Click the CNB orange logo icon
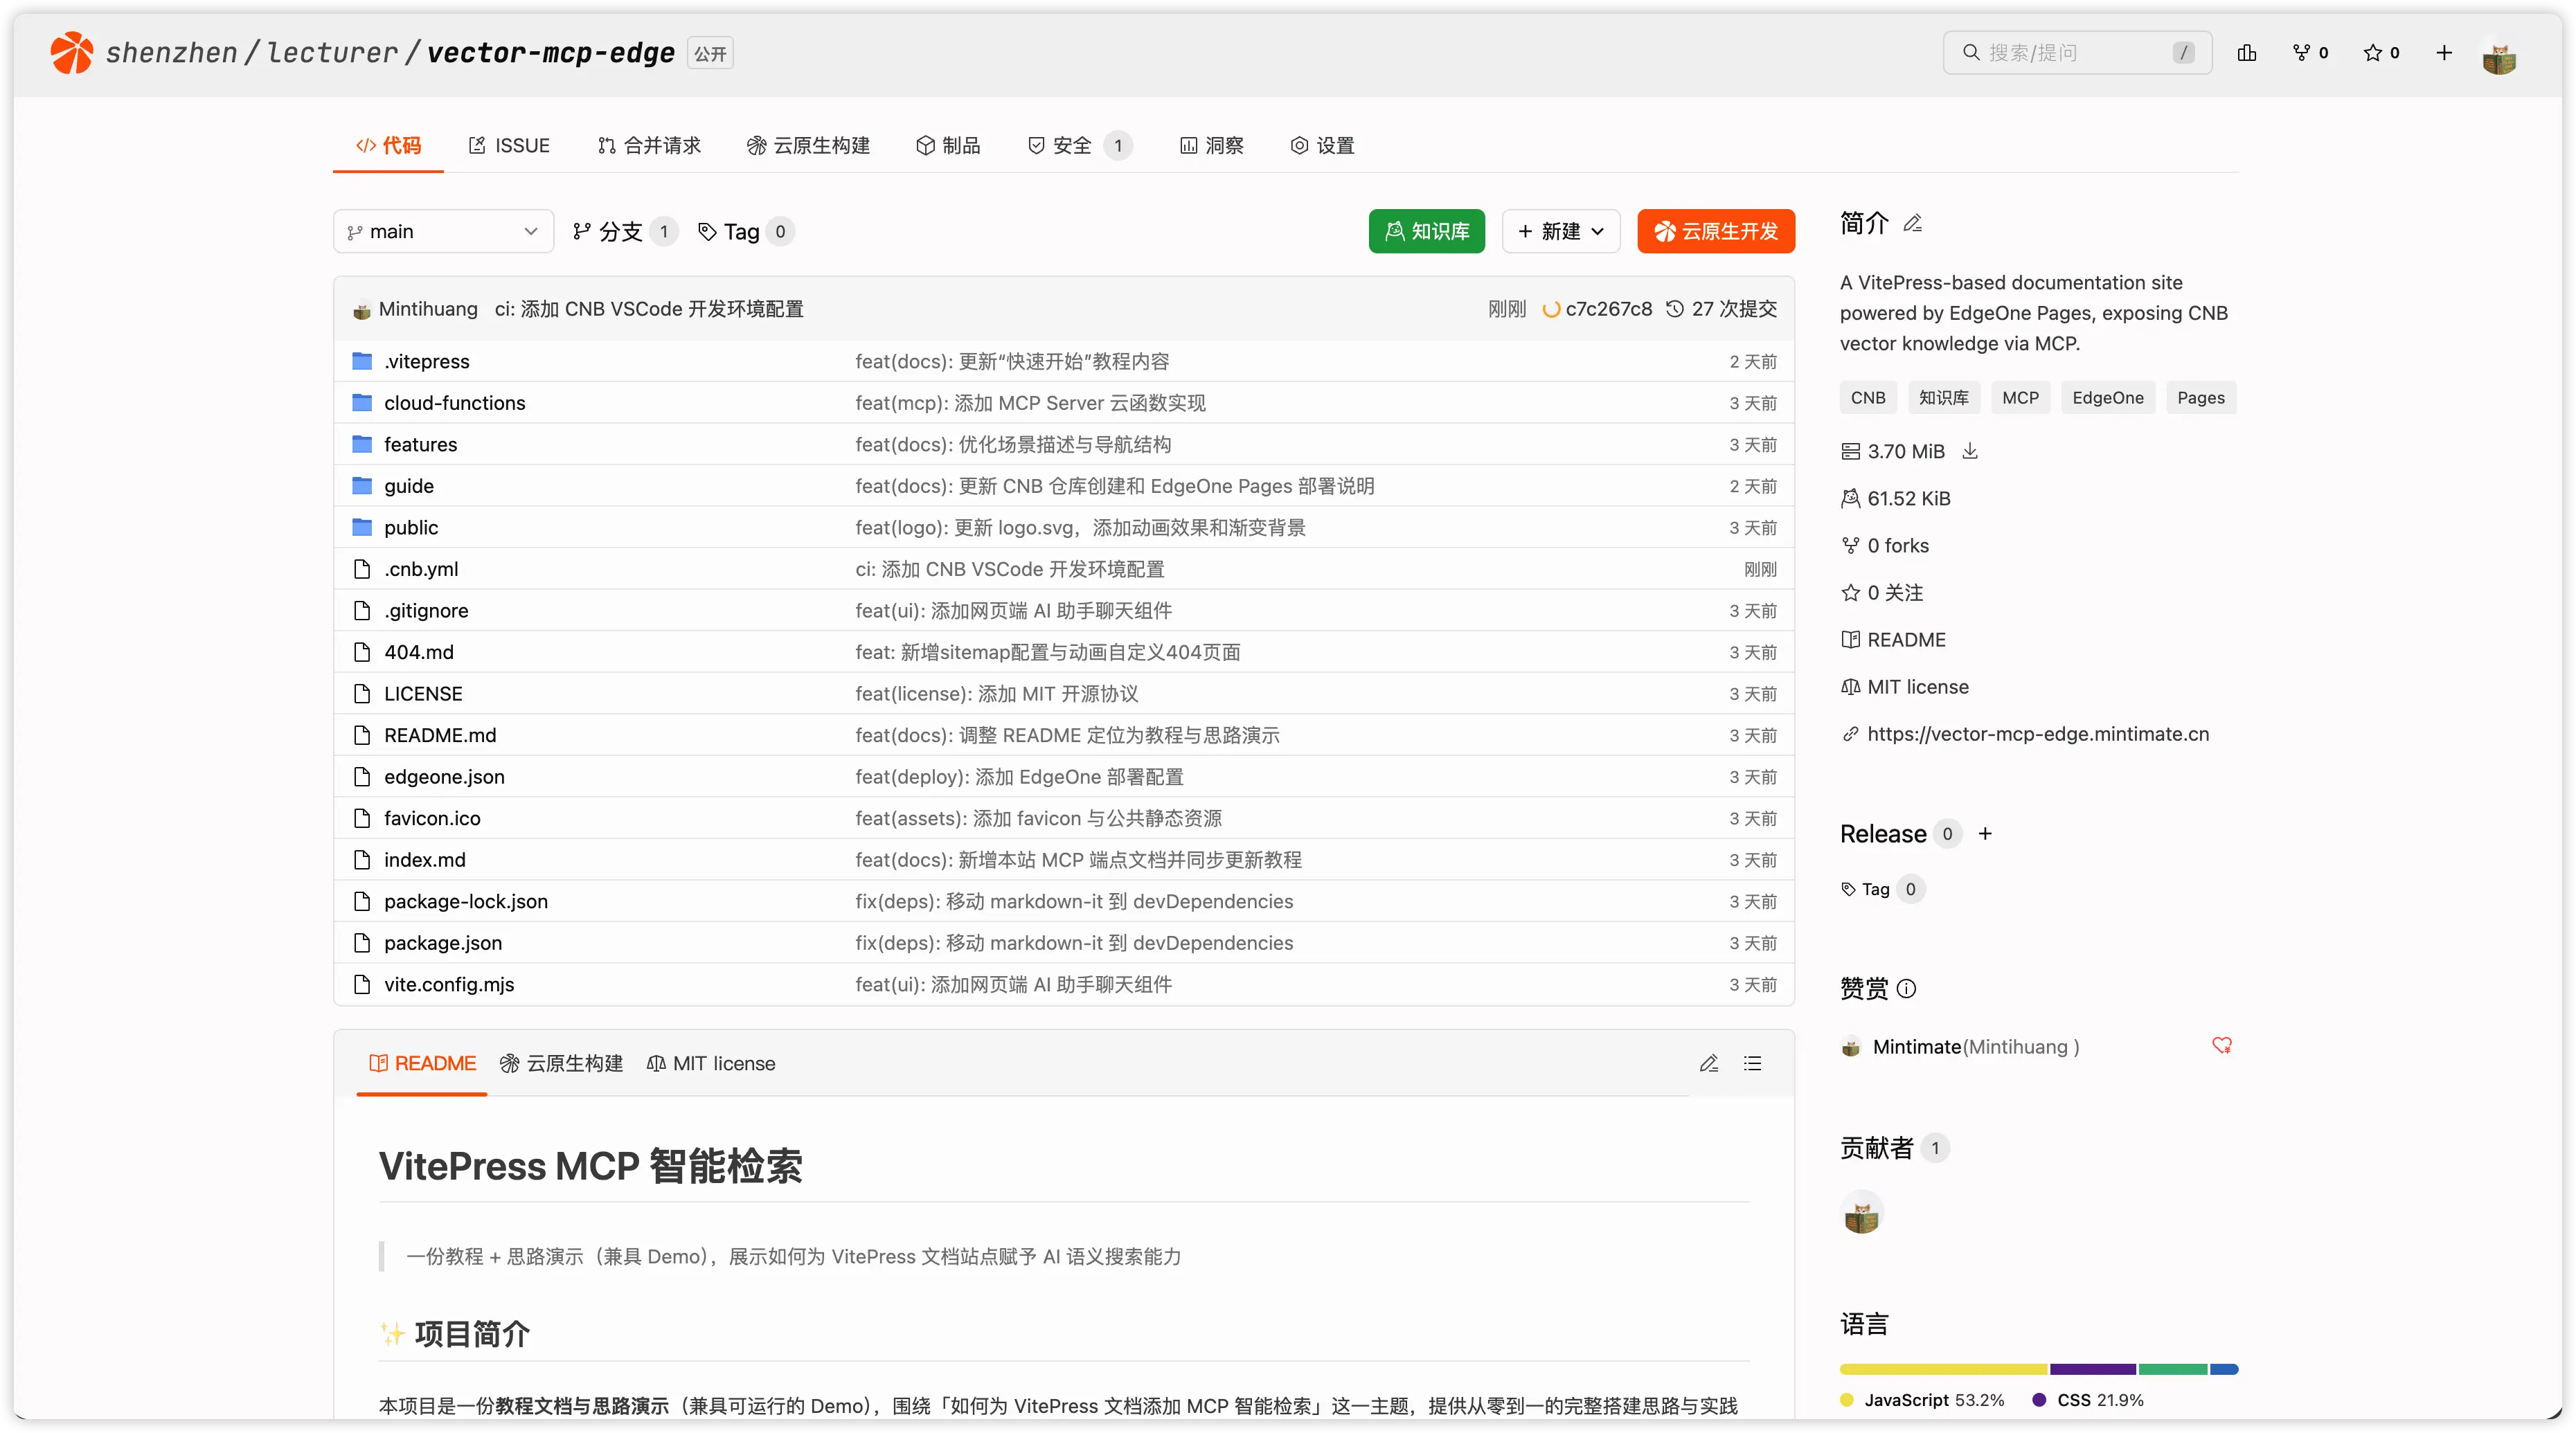 71,52
